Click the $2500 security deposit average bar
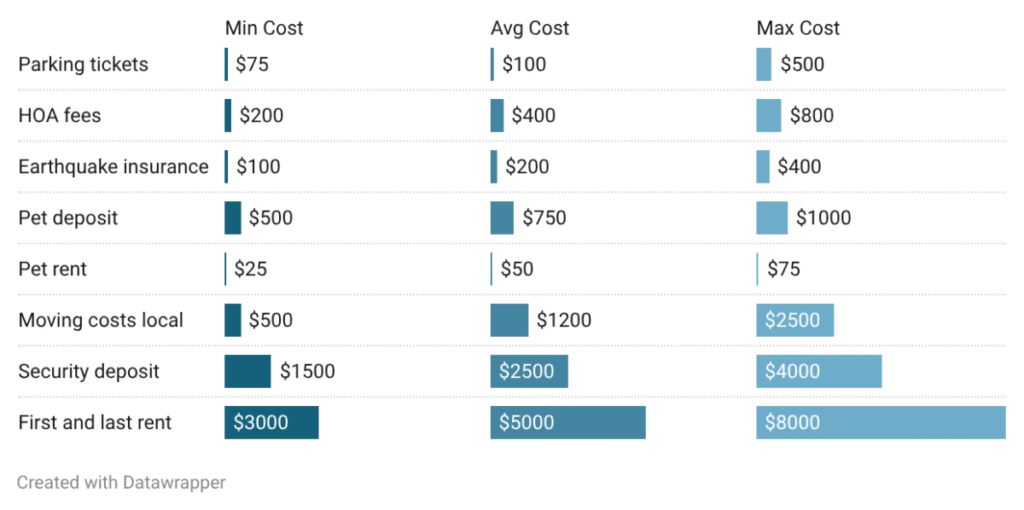Screen dimensions: 1024x510 [528, 371]
